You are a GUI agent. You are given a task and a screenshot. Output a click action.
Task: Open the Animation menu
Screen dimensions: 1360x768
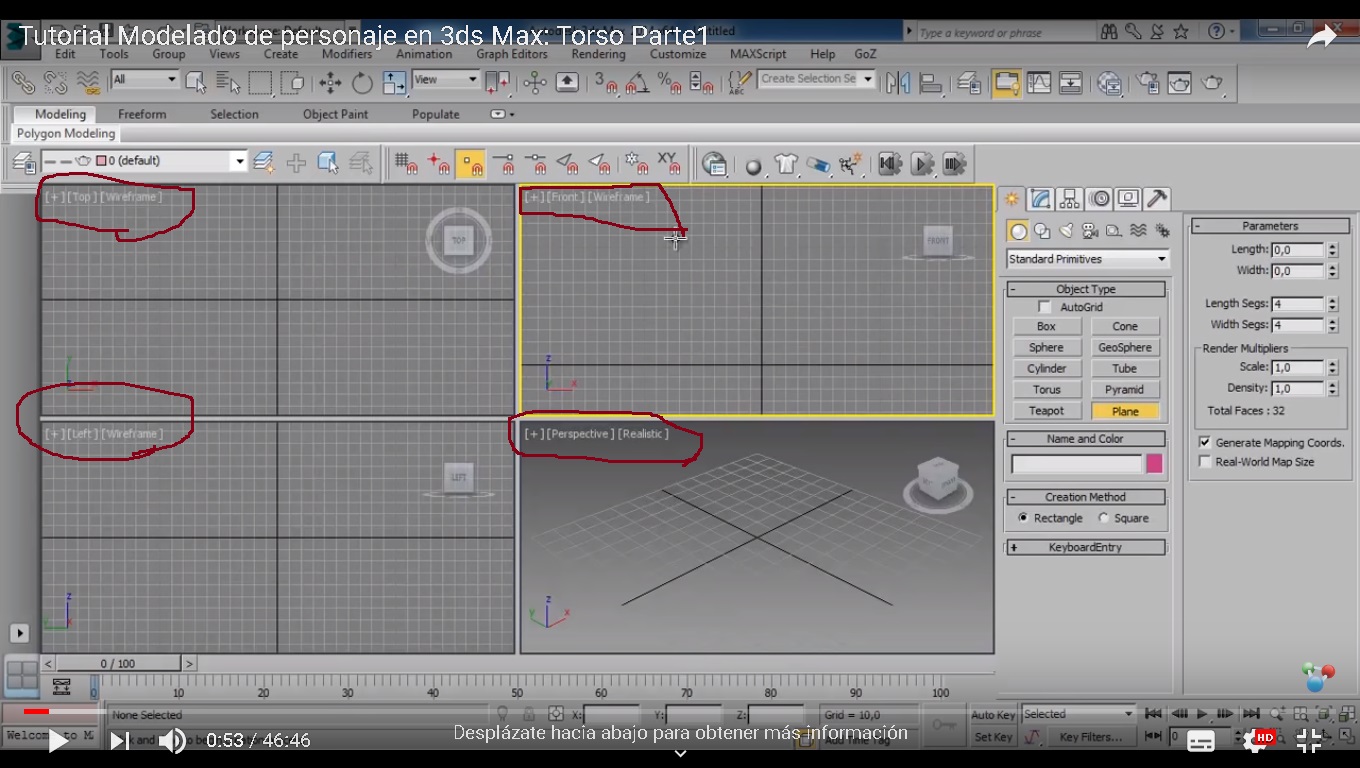click(424, 54)
